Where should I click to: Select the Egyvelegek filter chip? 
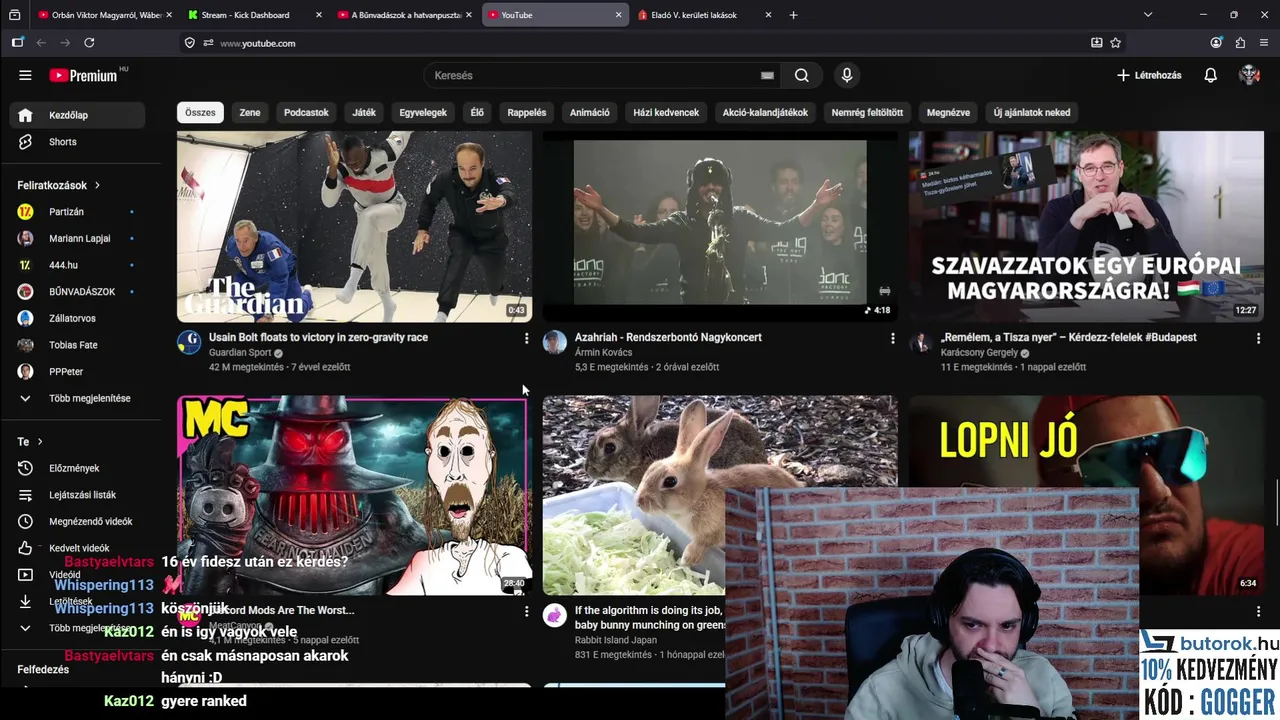coord(423,112)
